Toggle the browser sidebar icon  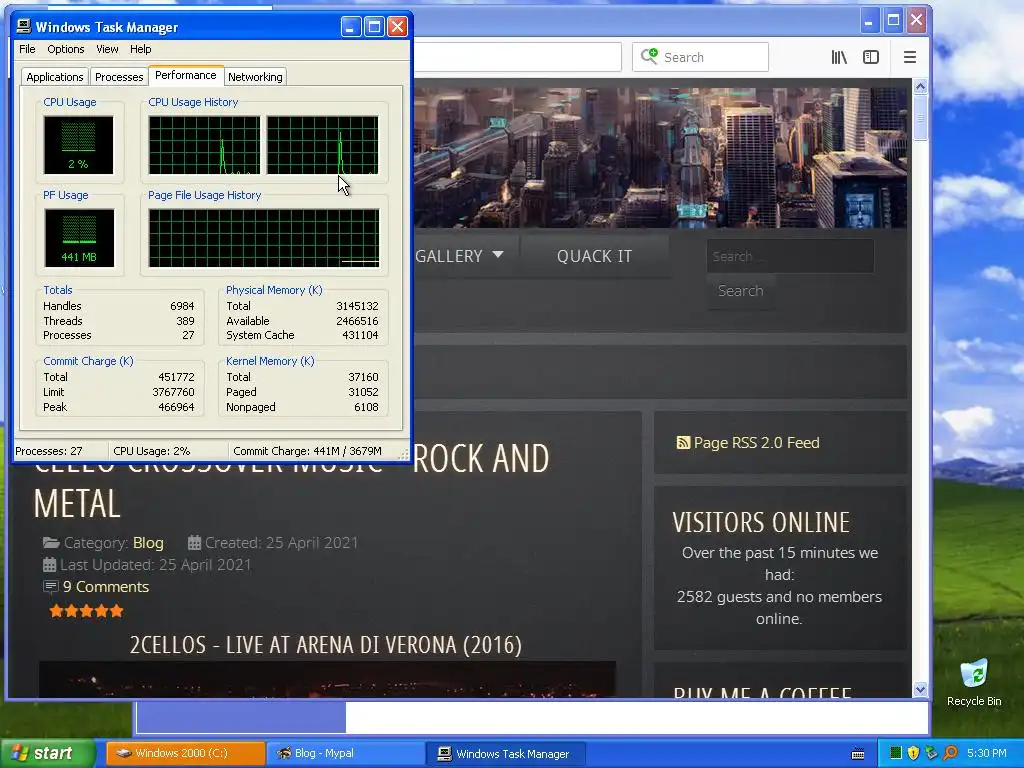871,57
